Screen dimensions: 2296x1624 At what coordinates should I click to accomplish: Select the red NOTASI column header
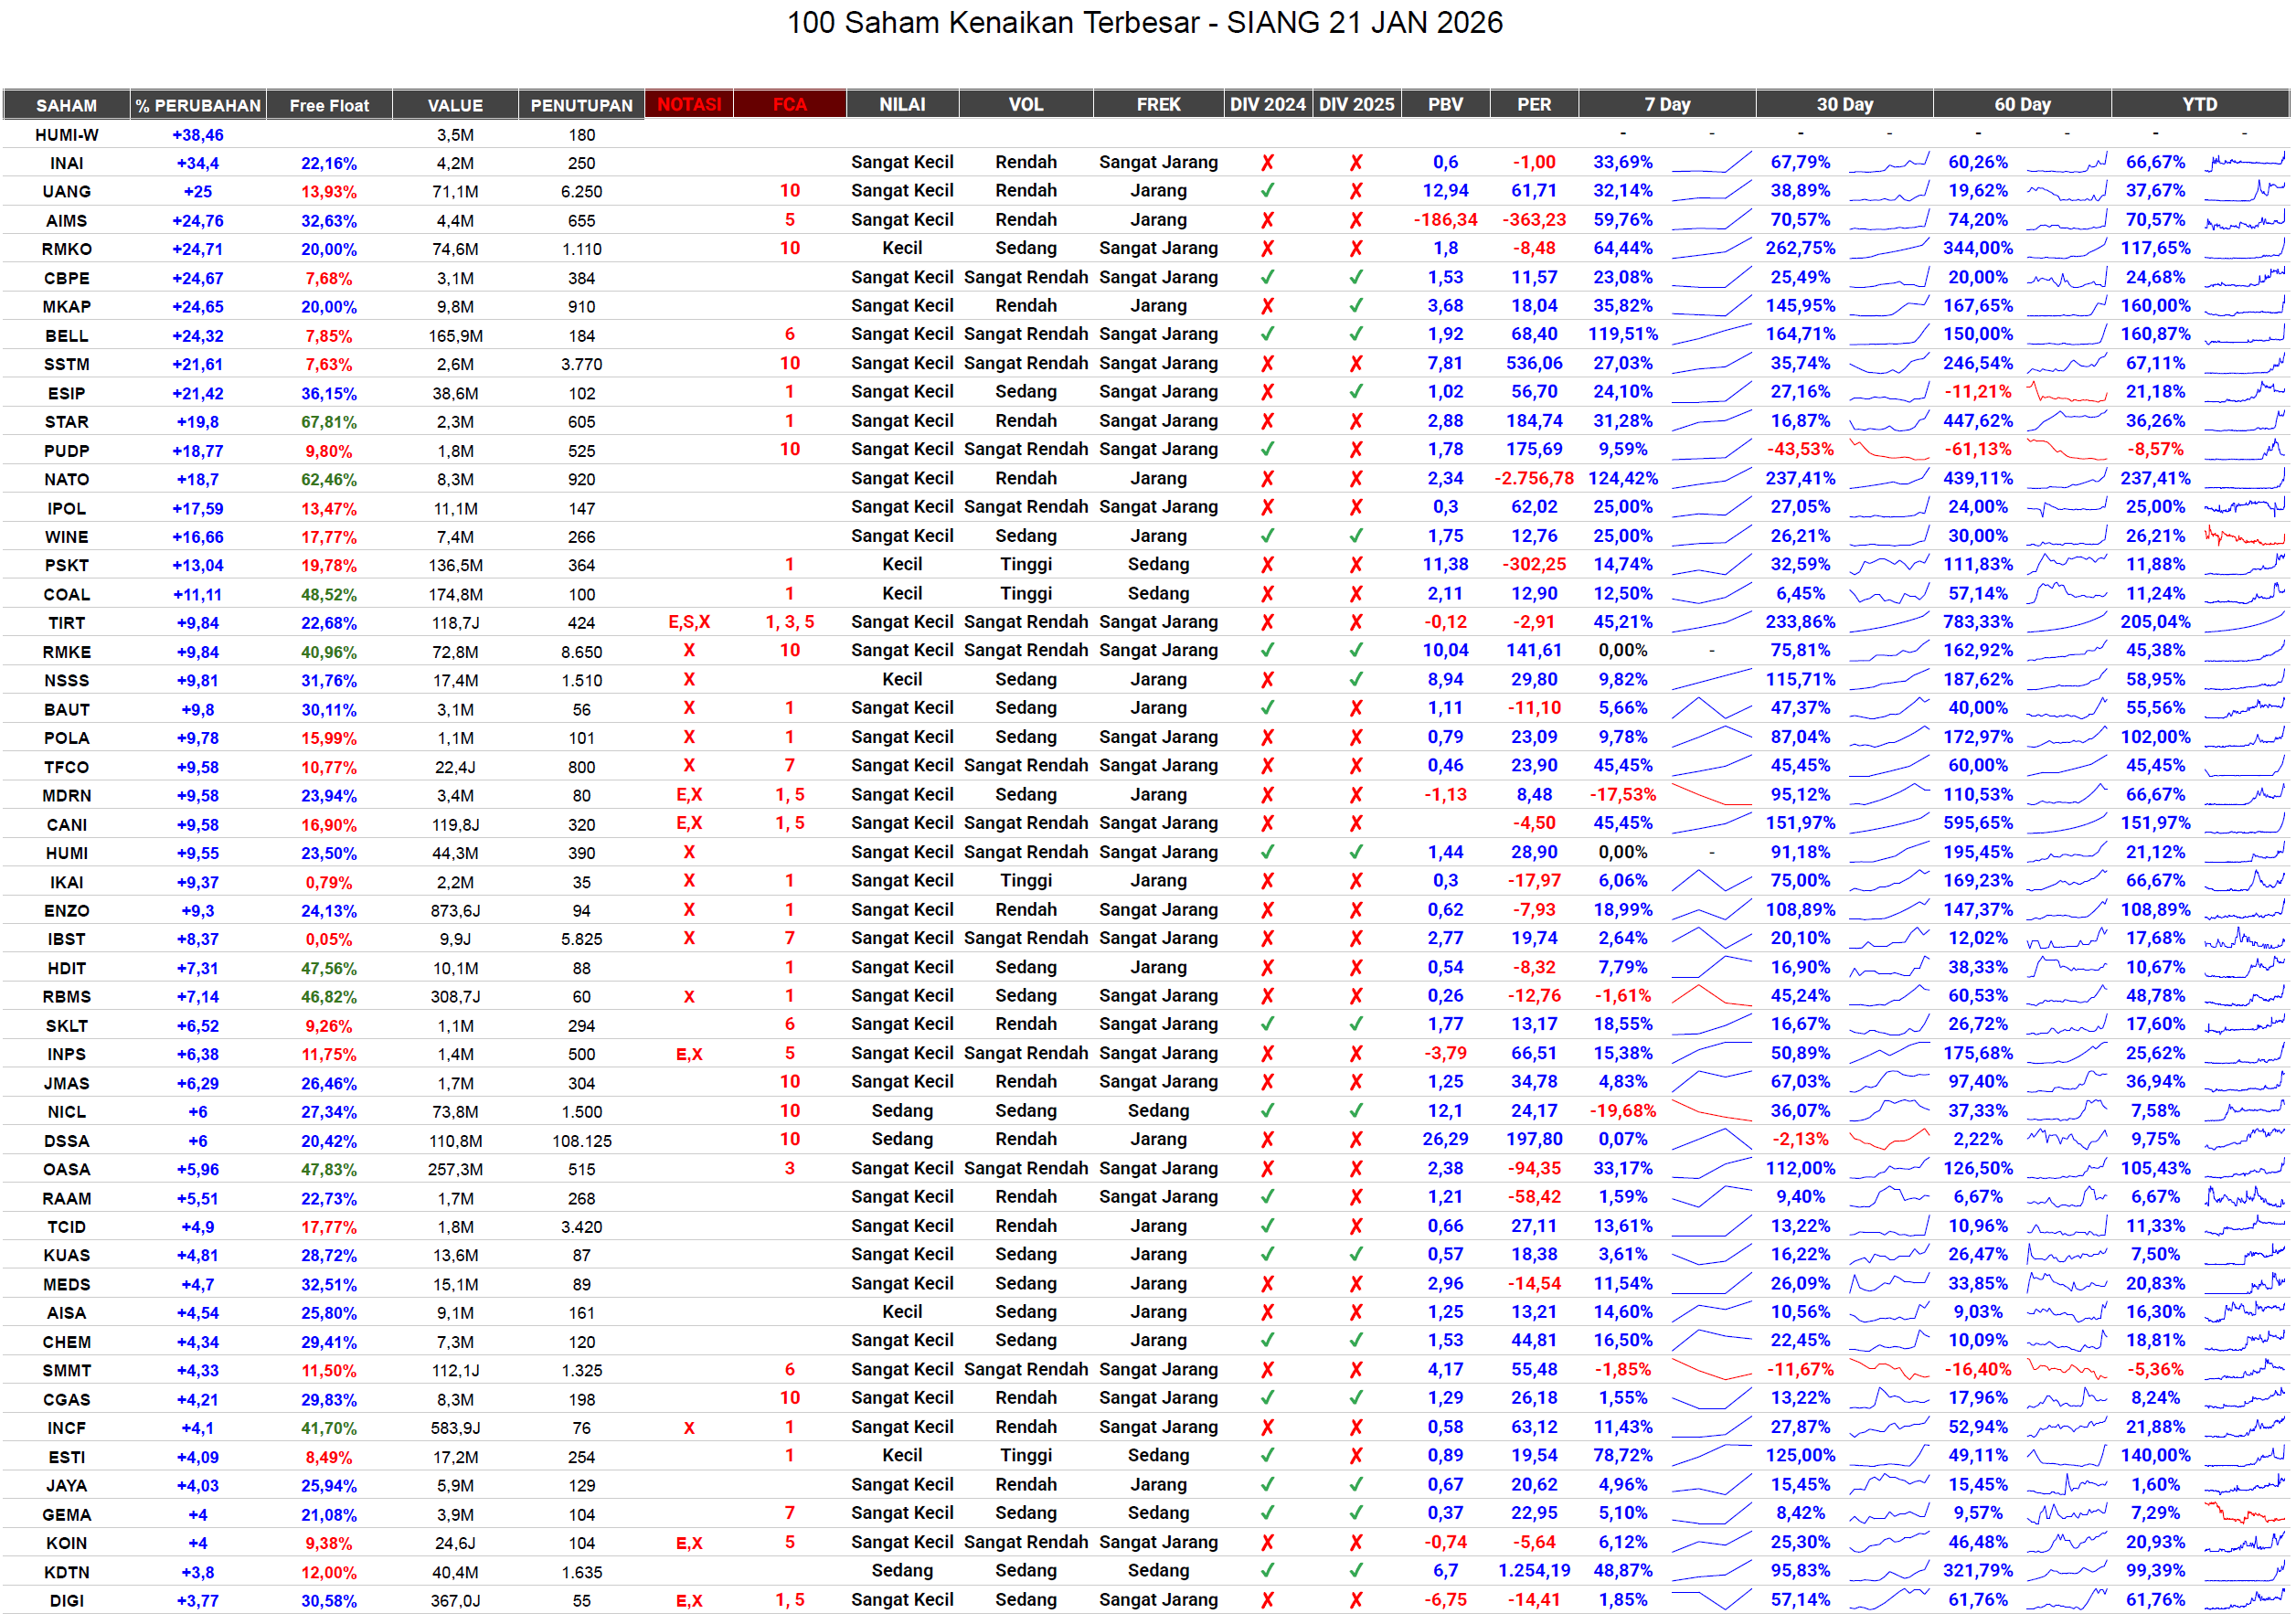point(689,105)
